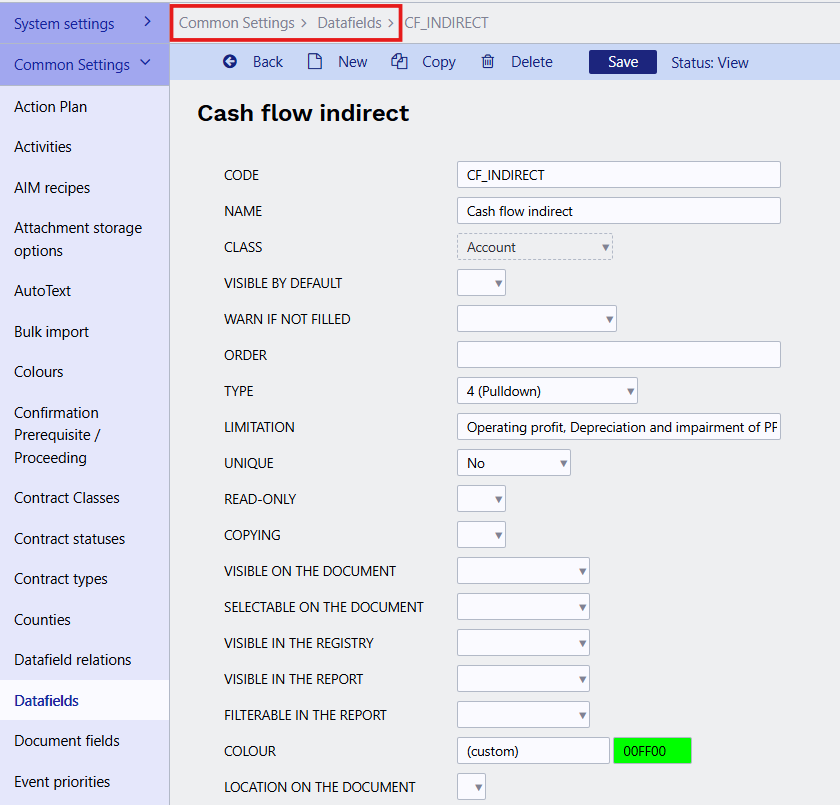Click the ORDER input field
Image resolution: width=840 pixels, height=805 pixels.
tap(618, 355)
